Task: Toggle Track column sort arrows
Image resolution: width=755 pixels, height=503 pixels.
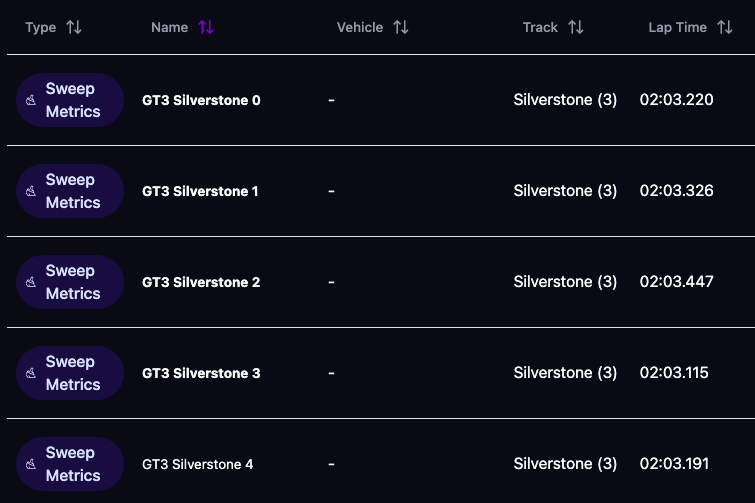Action: 575,27
